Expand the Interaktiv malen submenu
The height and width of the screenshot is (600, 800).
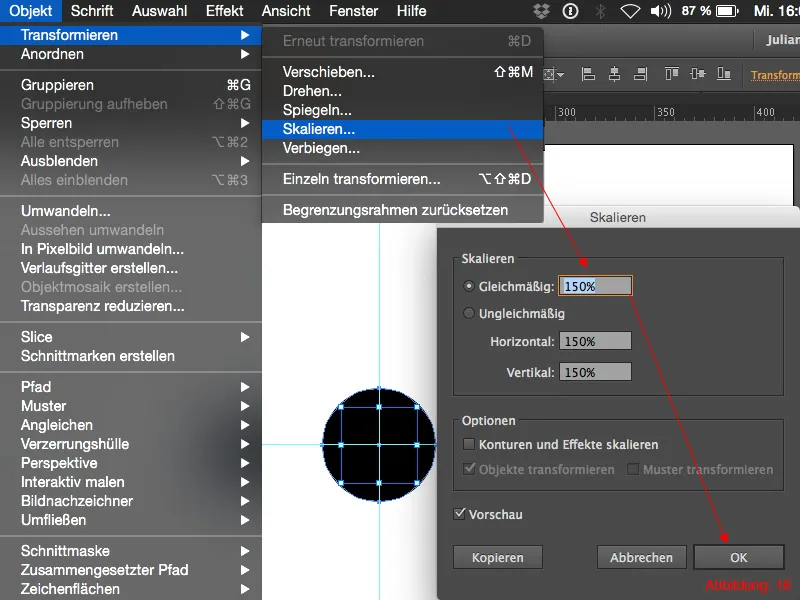(x=131, y=482)
